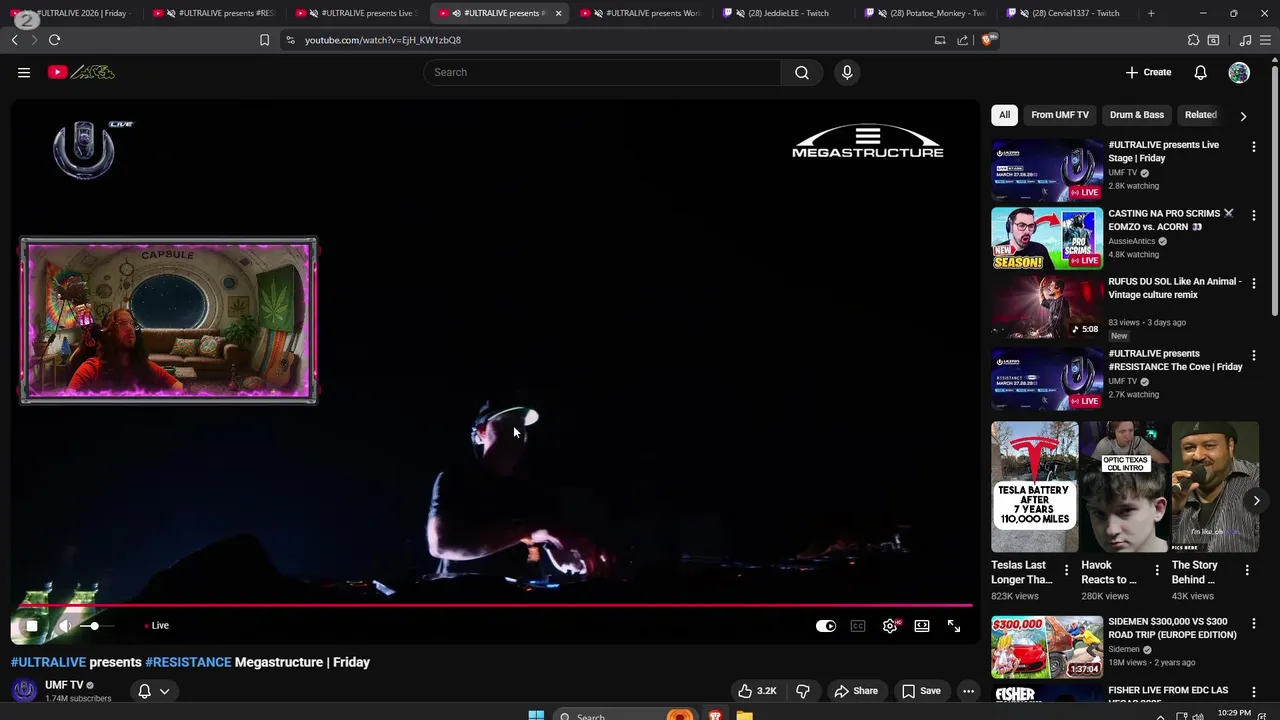
Task: Open a new browser tab
Action: [x=1151, y=13]
